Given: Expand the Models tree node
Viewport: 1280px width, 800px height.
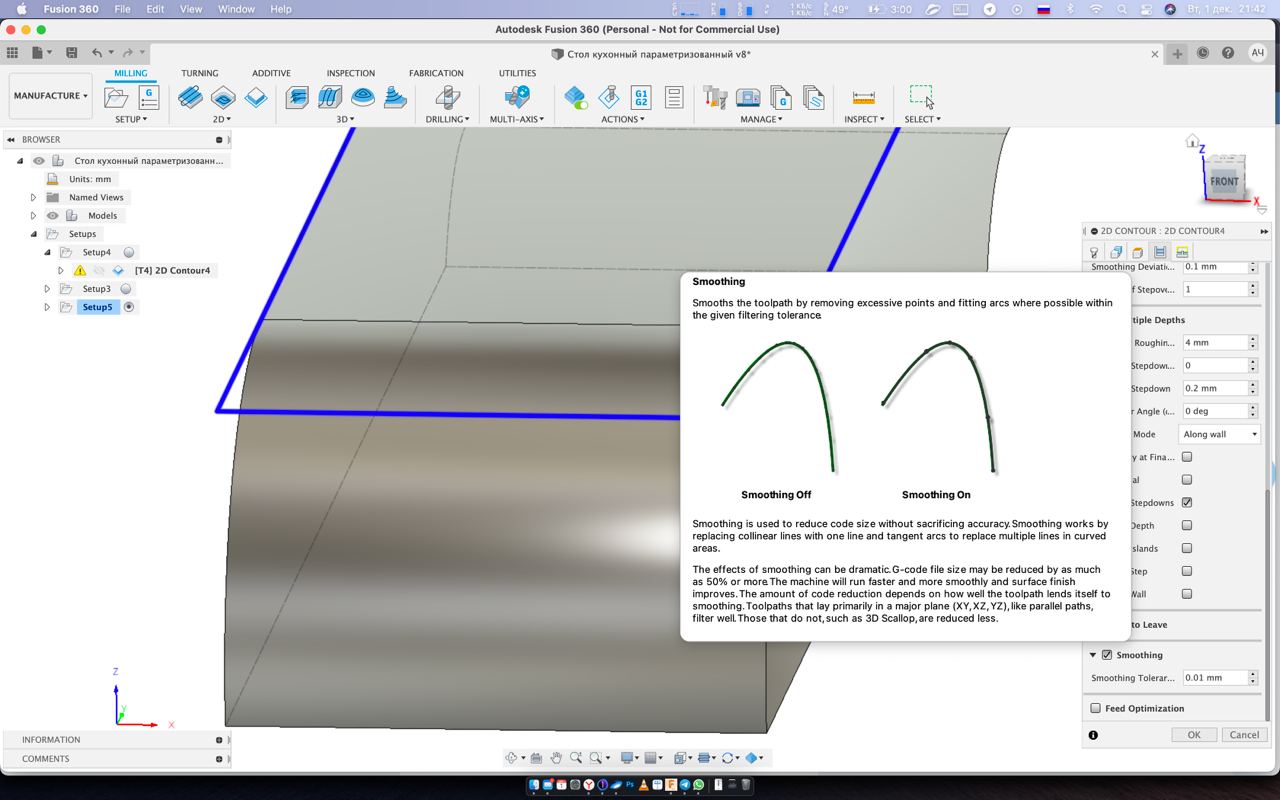Looking at the screenshot, I should (34, 215).
